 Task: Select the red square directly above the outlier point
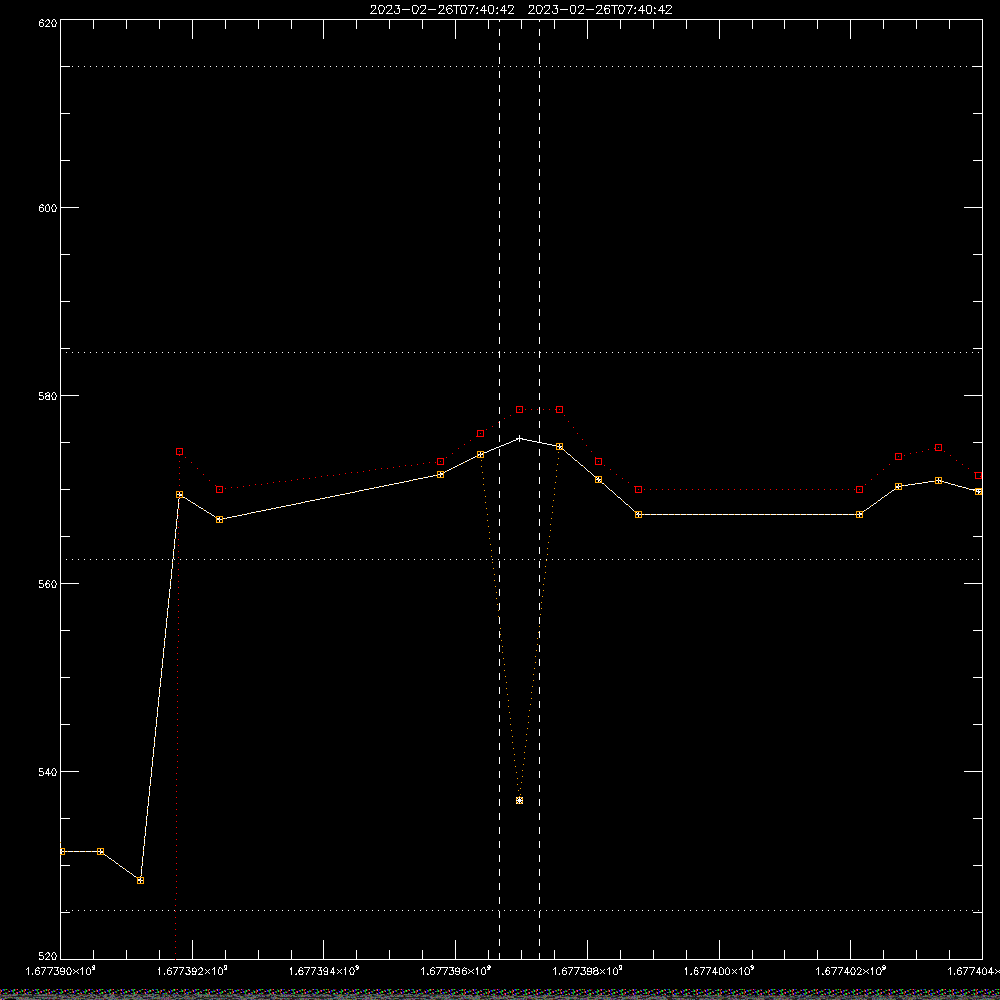coord(520,409)
